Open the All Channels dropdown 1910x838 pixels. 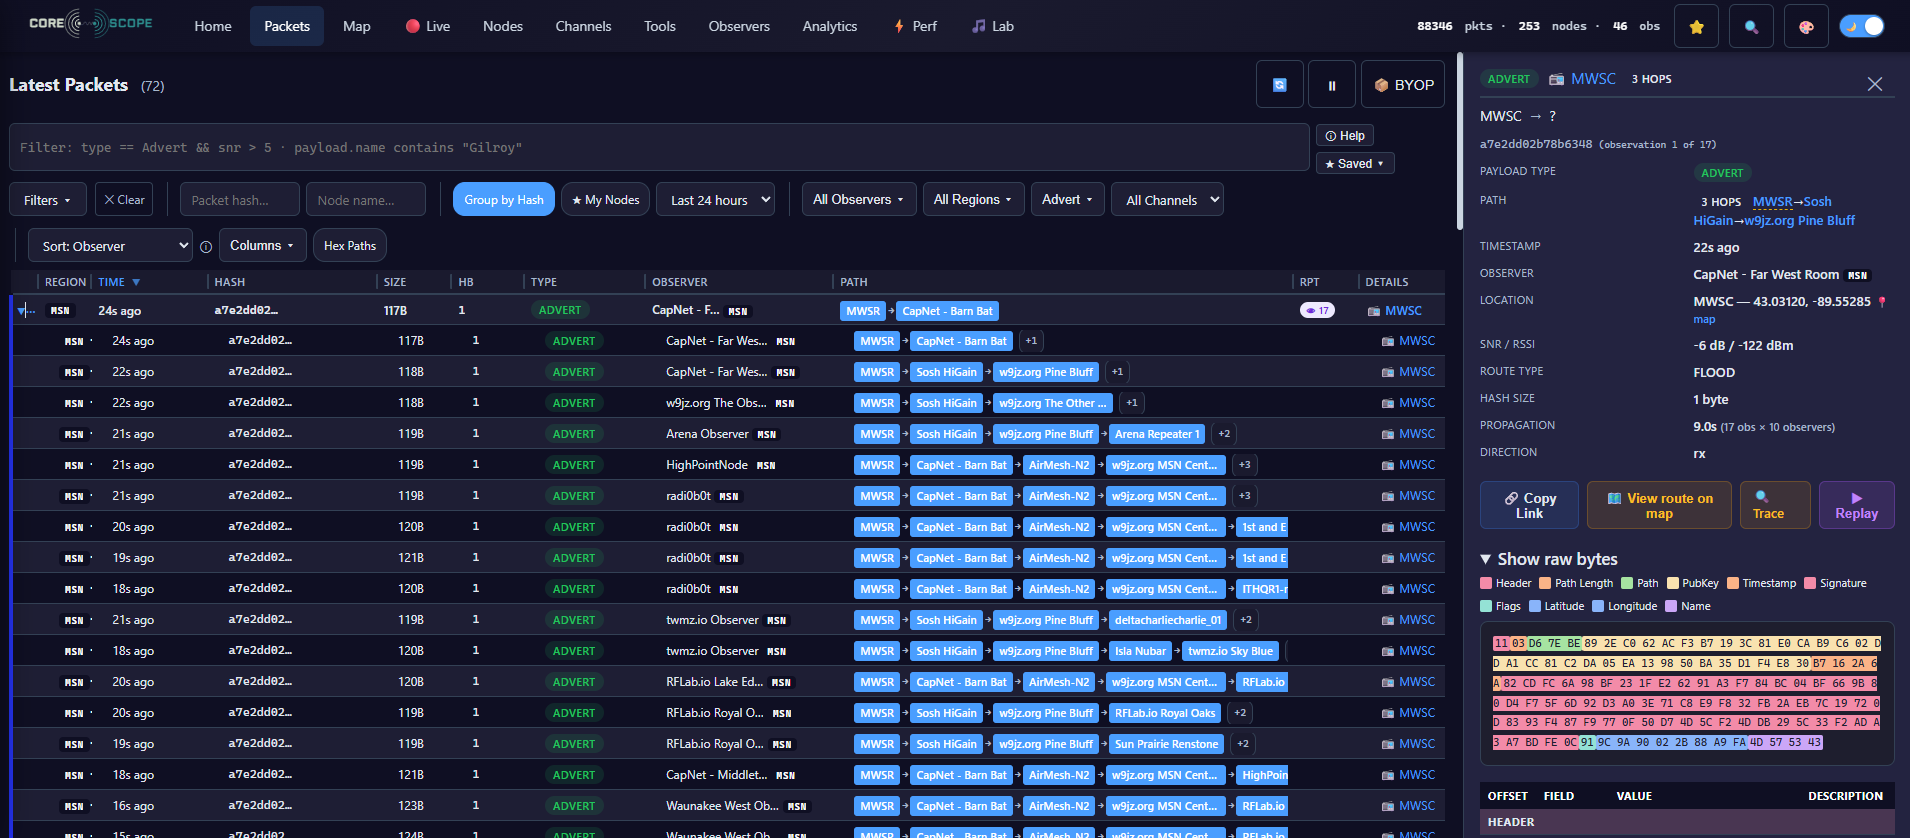point(1168,200)
